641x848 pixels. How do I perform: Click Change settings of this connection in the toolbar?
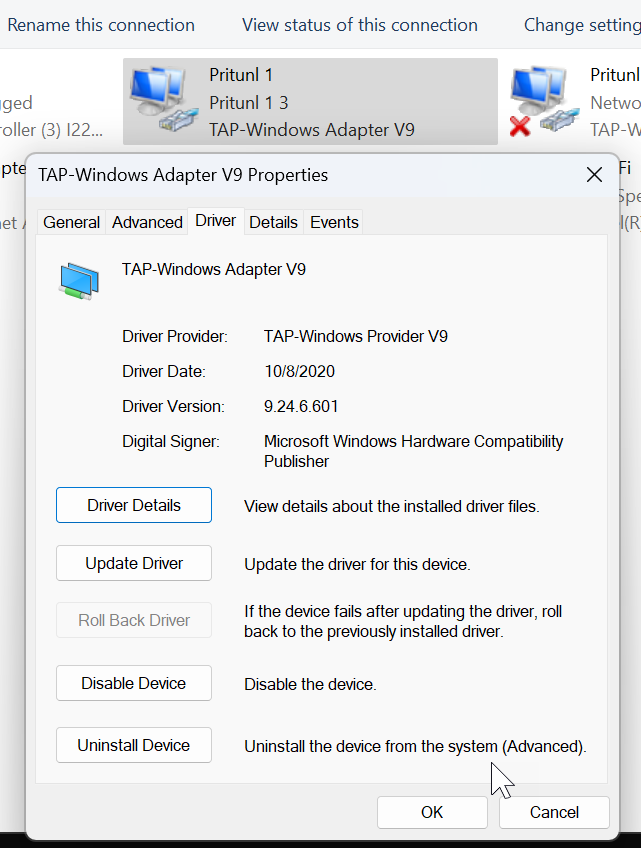[582, 25]
